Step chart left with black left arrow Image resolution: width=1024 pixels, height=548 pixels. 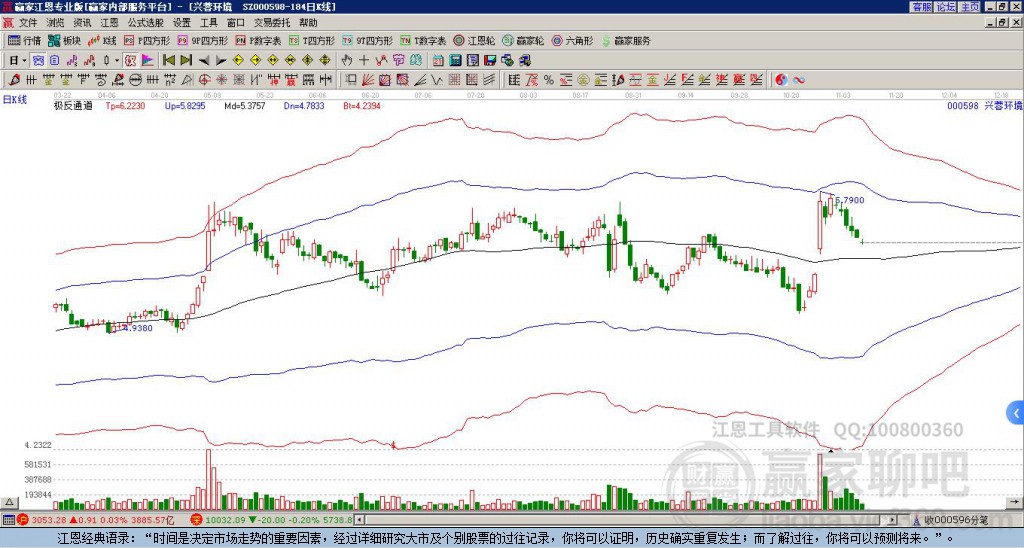[x=204, y=60]
